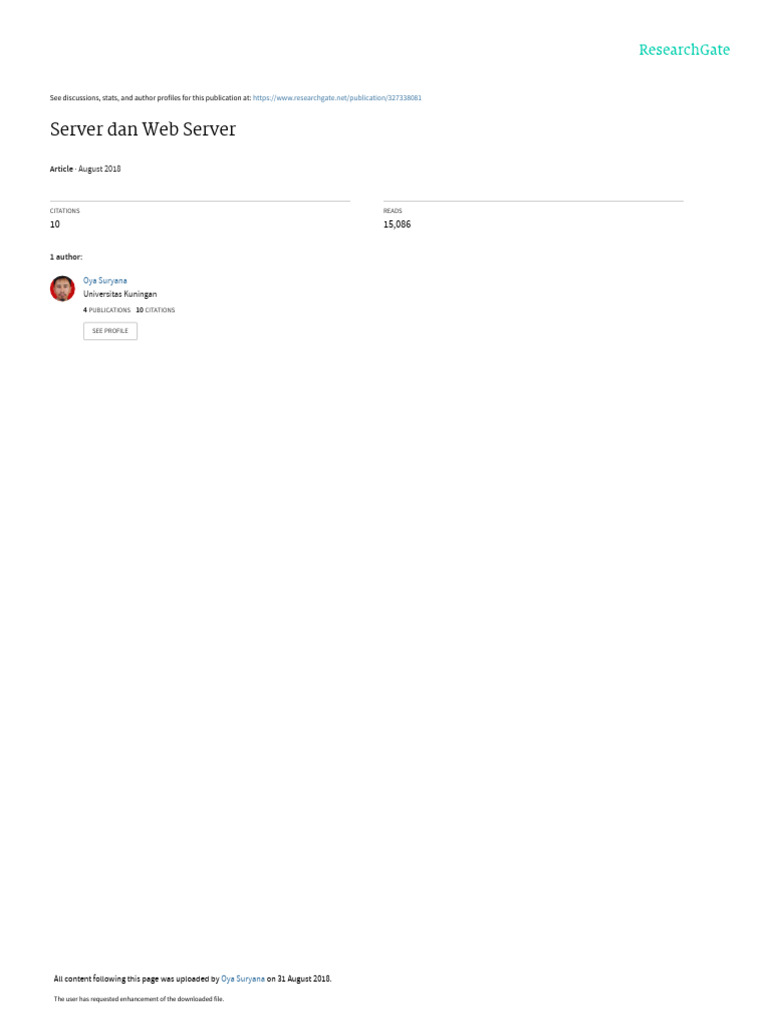
Task: Open the Oya Suryana author name link
Action: coord(105,280)
